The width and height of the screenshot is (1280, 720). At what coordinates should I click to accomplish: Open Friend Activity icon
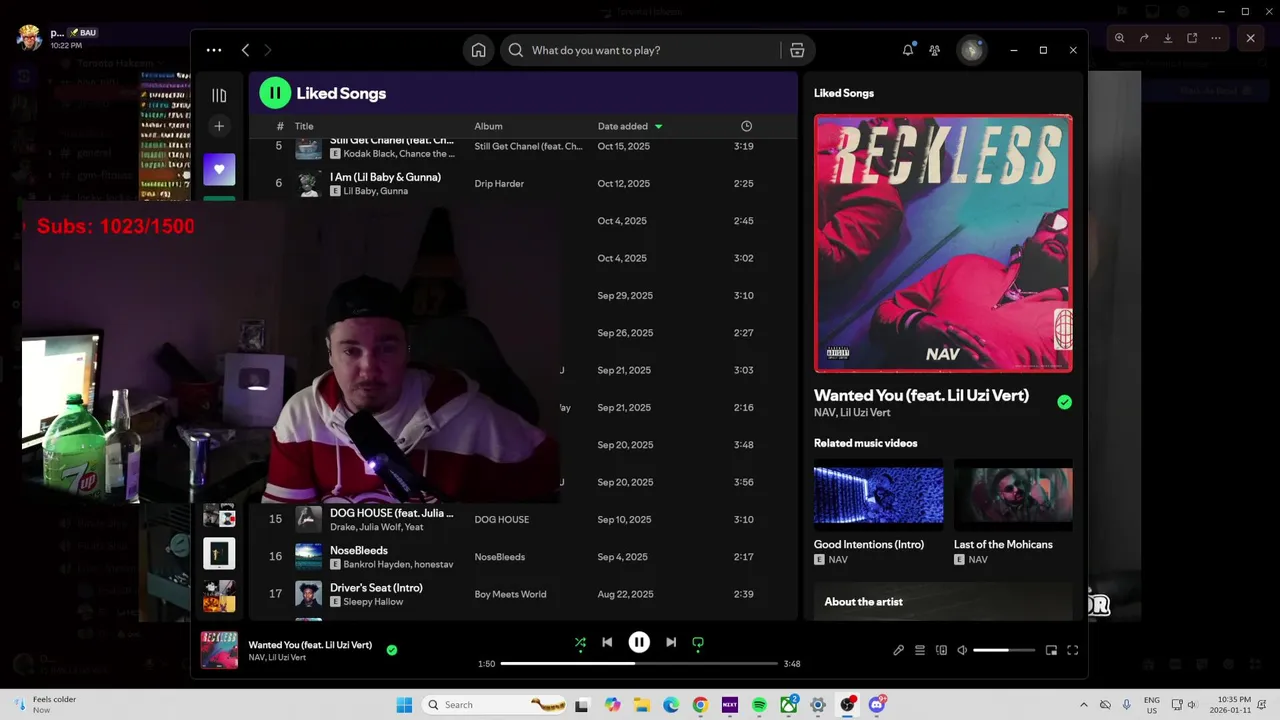pos(934,50)
